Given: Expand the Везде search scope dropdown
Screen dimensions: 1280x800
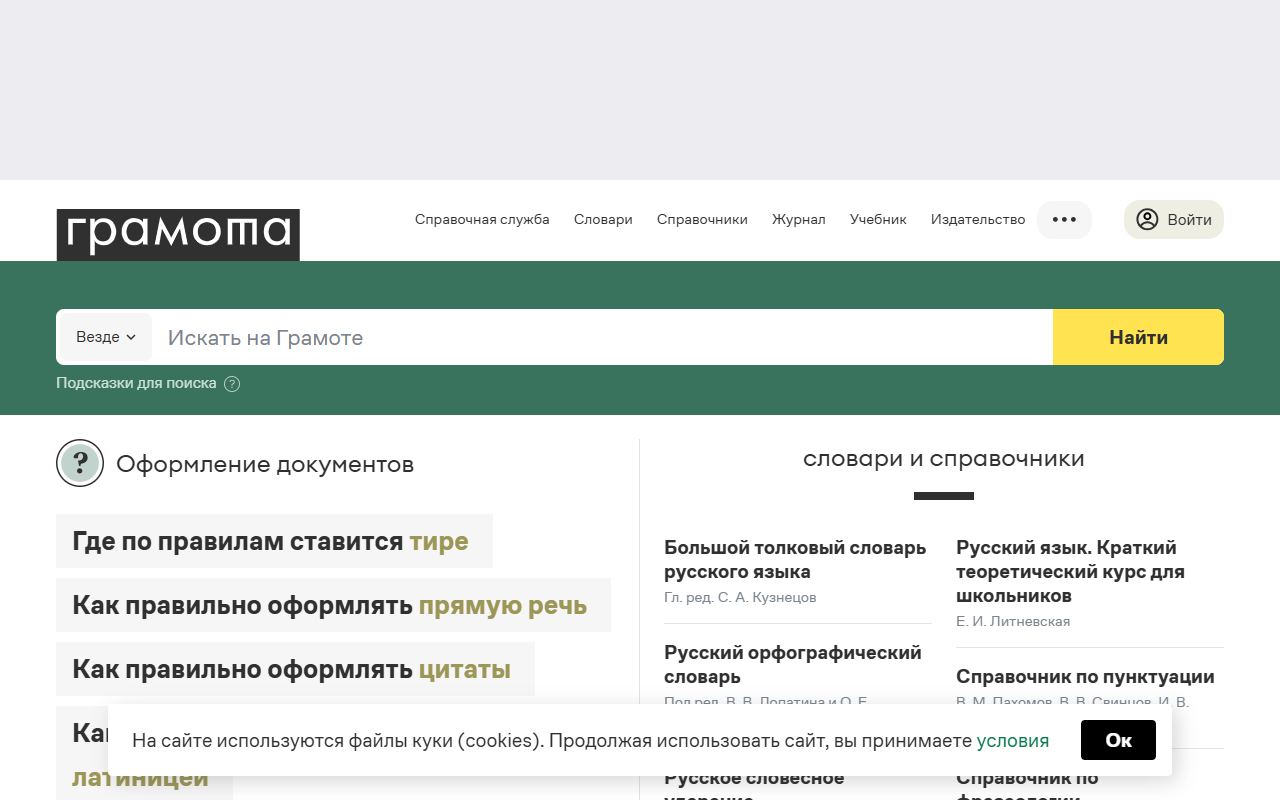Looking at the screenshot, I should point(106,337).
